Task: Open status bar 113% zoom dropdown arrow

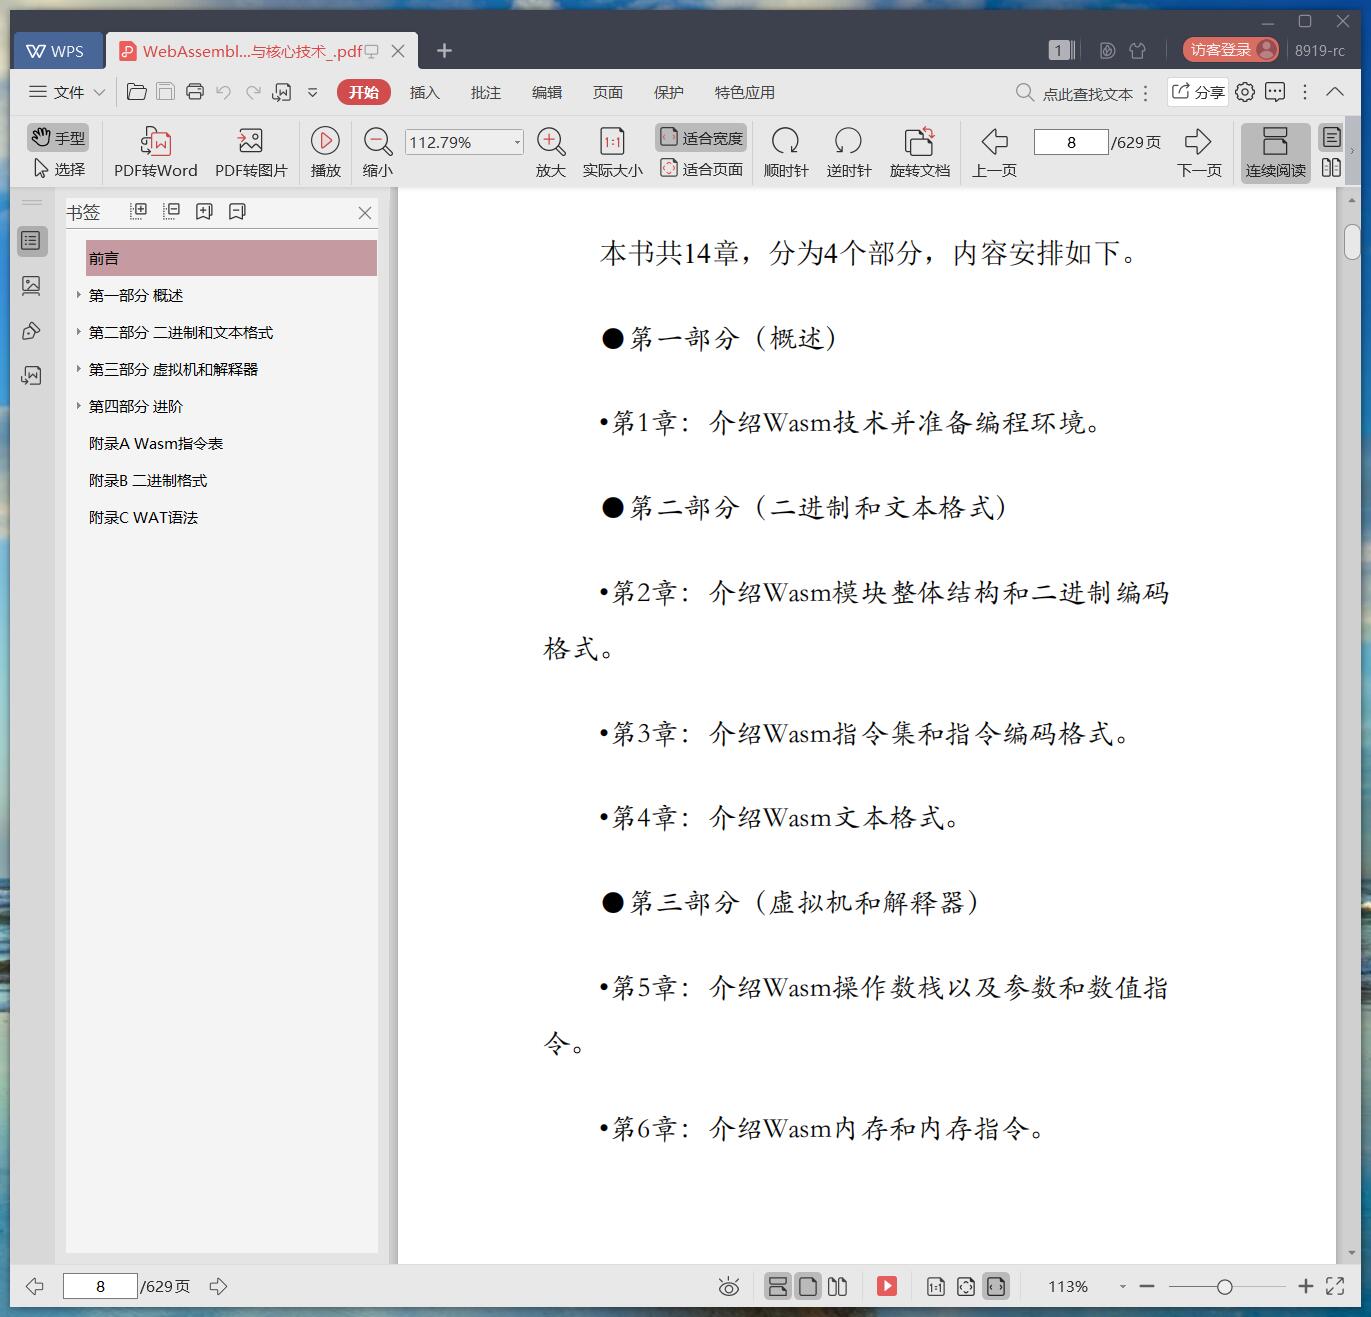Action: [x=1122, y=1287]
